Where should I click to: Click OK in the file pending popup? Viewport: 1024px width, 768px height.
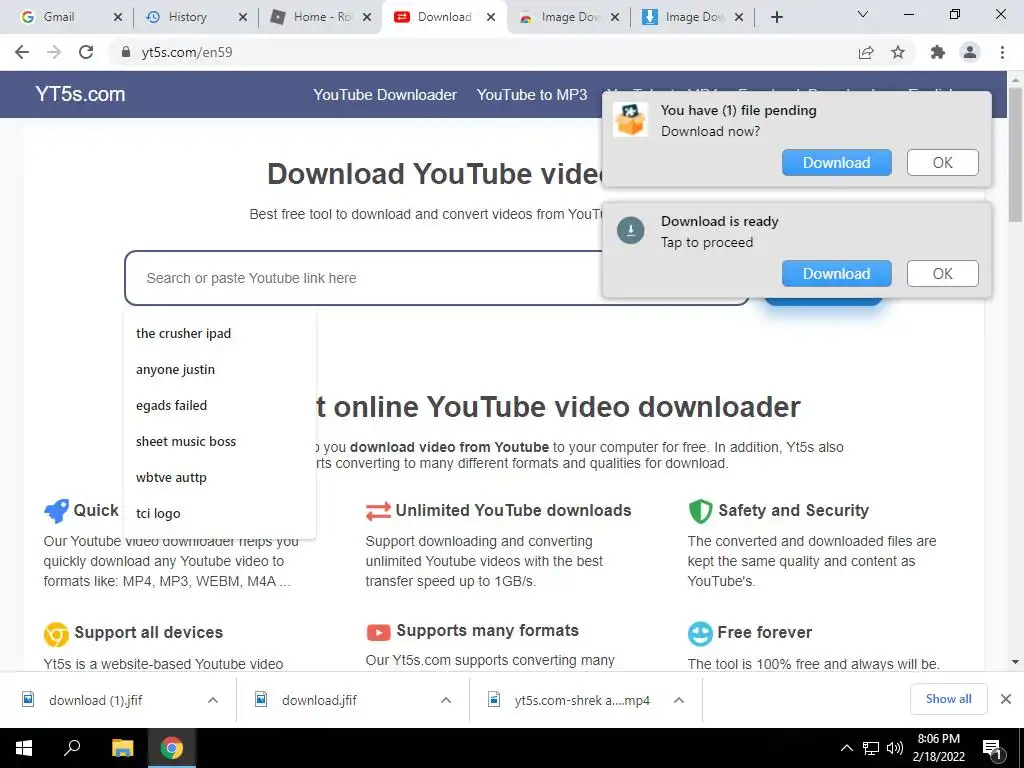tap(942, 163)
